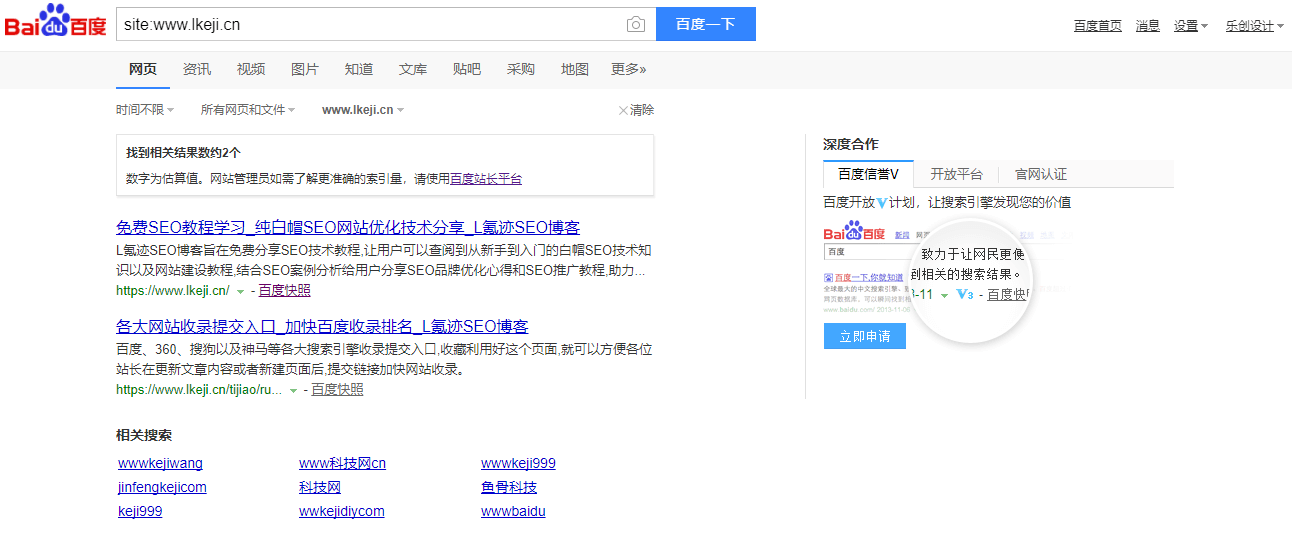Click the search input field
This screenshot has width=1292, height=549.
click(x=370, y=25)
